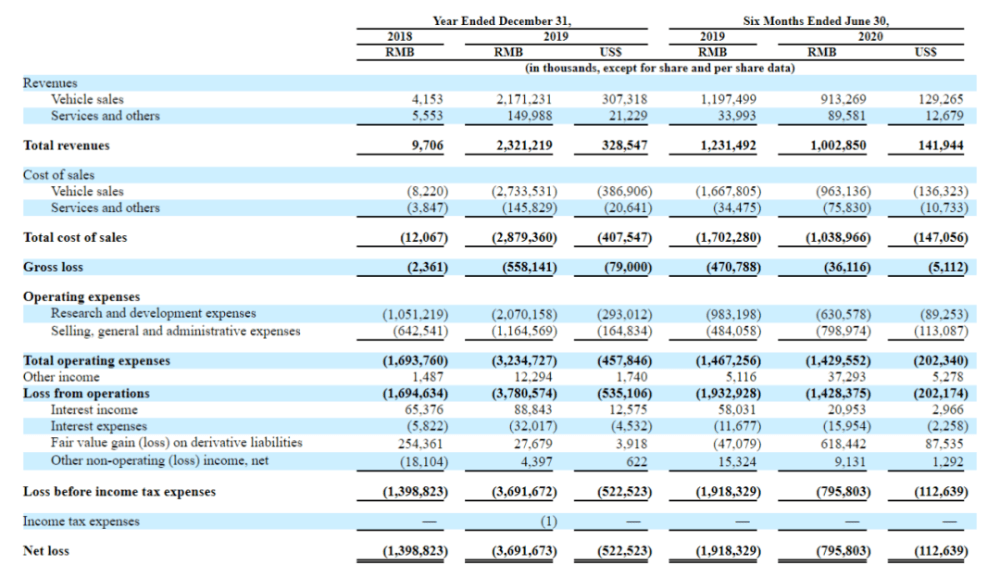Select total cost of sales value (2,879,360)

524,237
